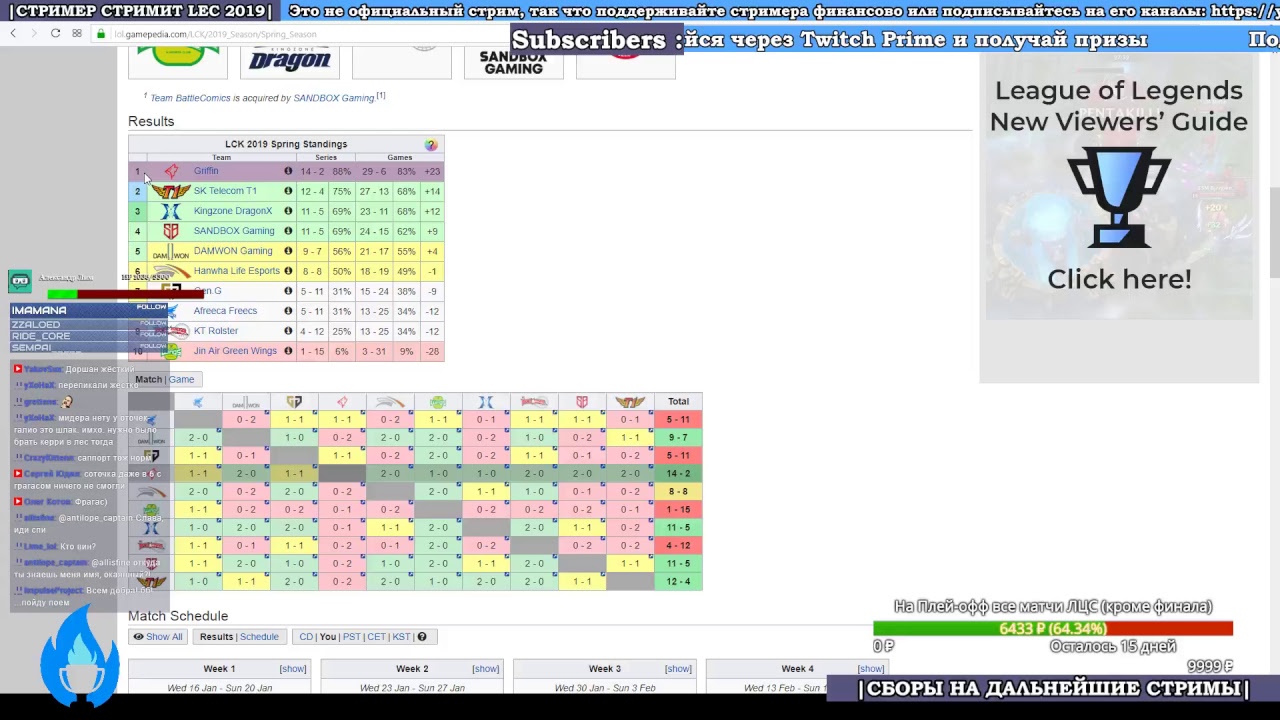Click the info icon next to SANDBOX Gaming
The width and height of the screenshot is (1280, 720).
click(288, 231)
